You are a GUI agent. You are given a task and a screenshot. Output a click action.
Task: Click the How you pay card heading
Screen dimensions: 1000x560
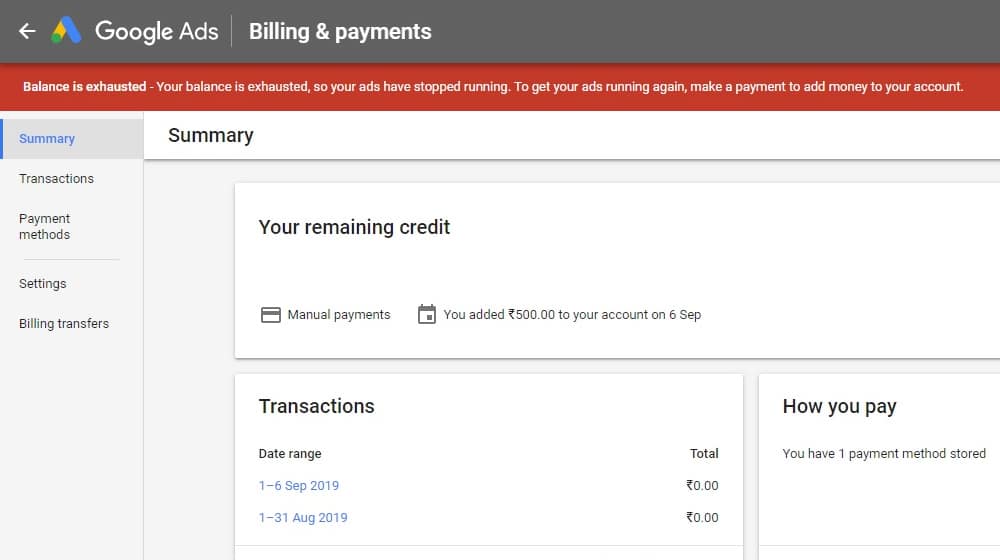pyautogui.click(x=839, y=406)
